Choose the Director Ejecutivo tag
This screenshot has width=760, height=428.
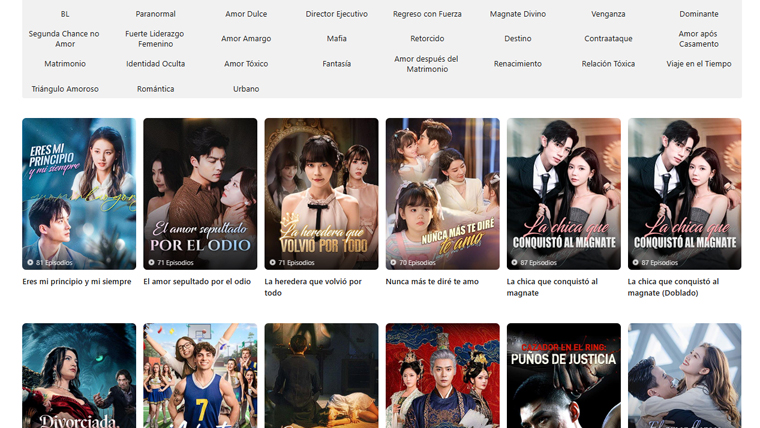point(336,14)
